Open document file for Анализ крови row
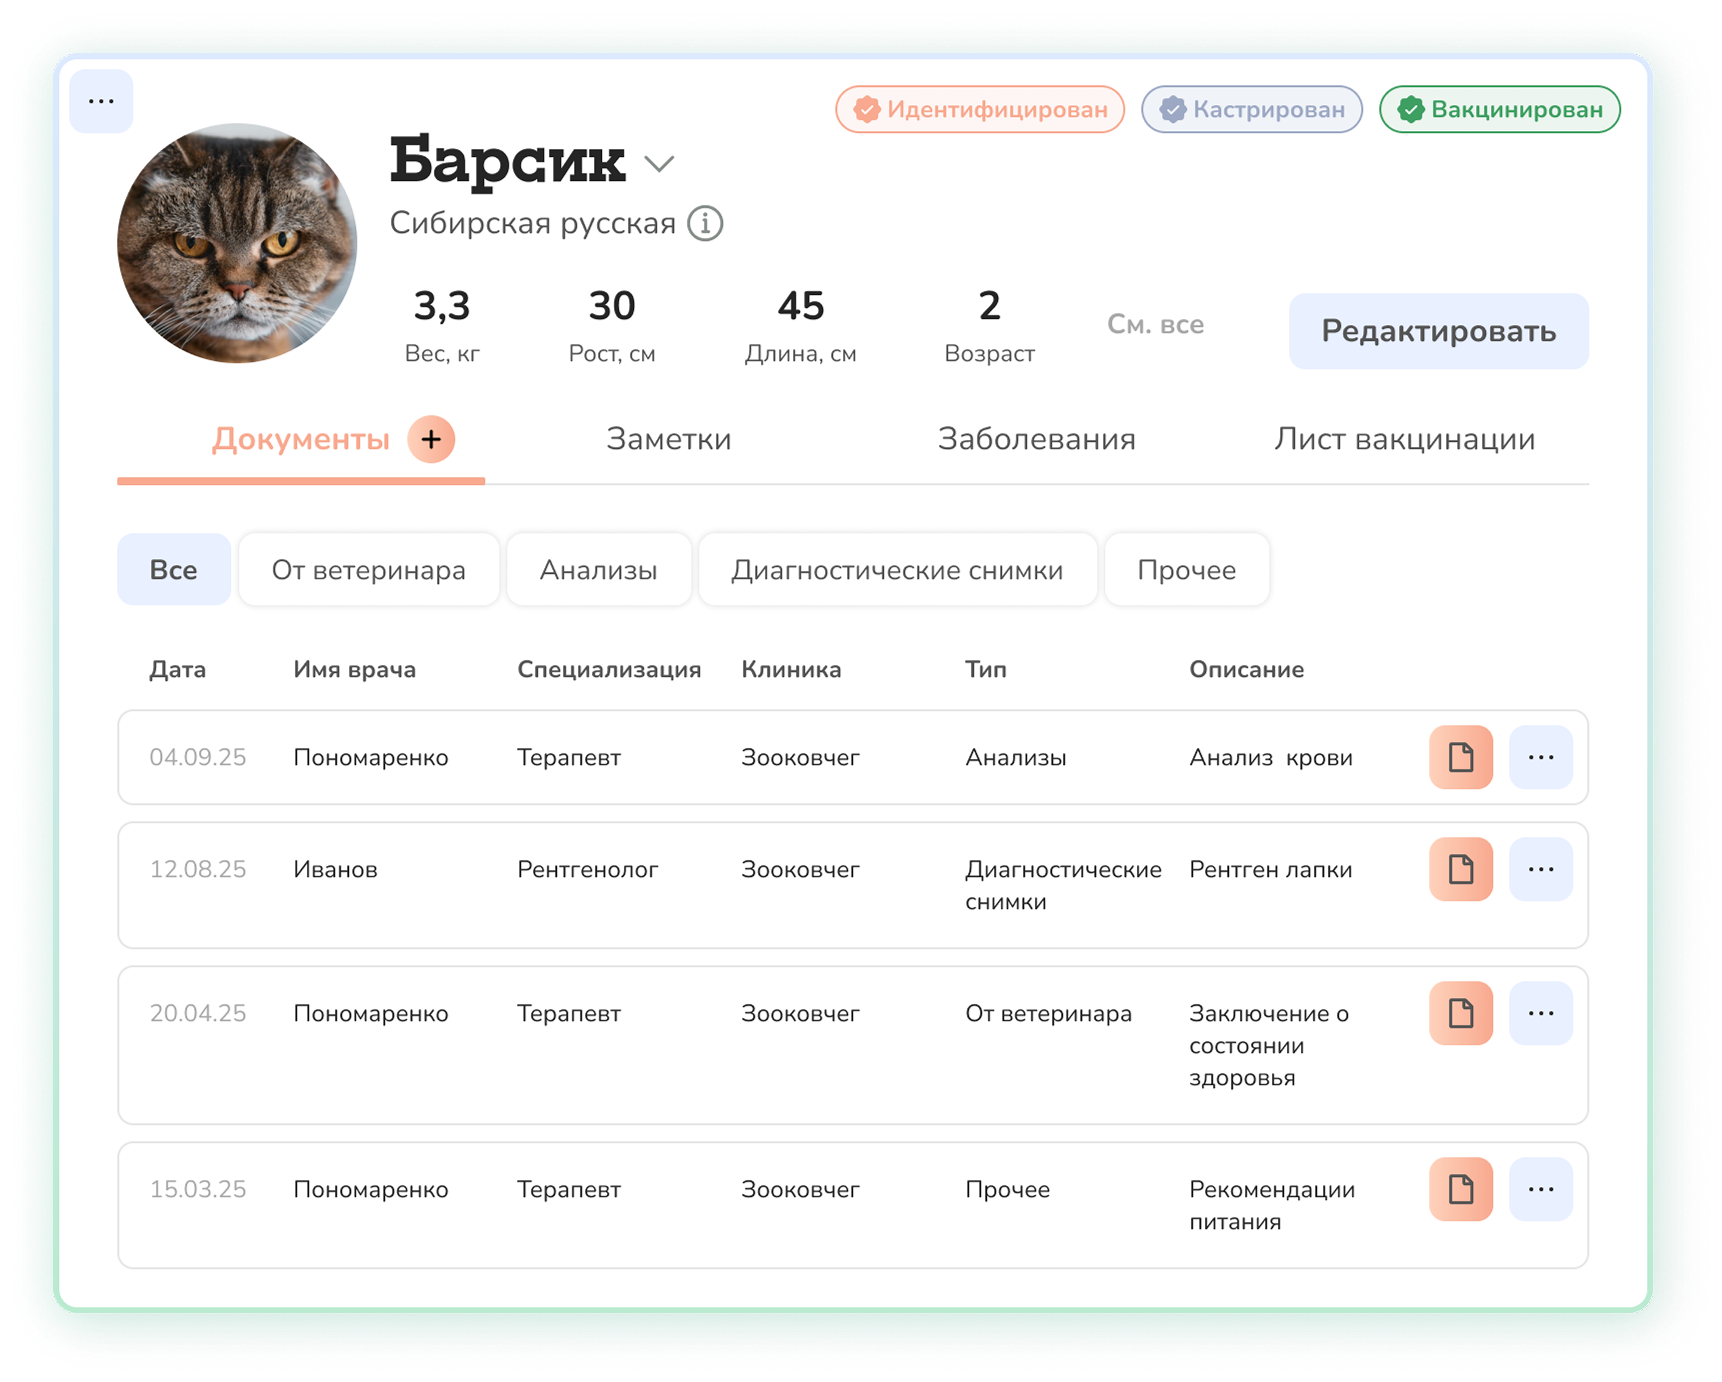Image resolution: width=1722 pixels, height=1382 pixels. [1460, 757]
